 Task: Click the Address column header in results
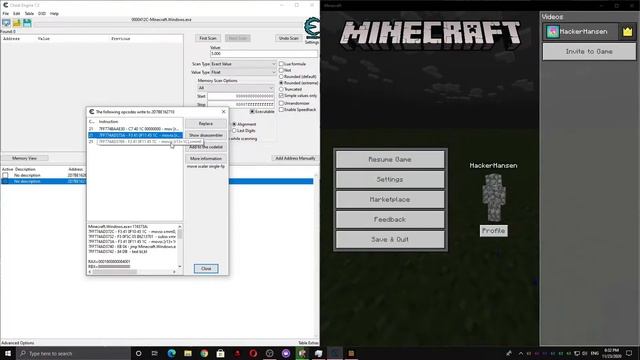pyautogui.click(x=11, y=39)
